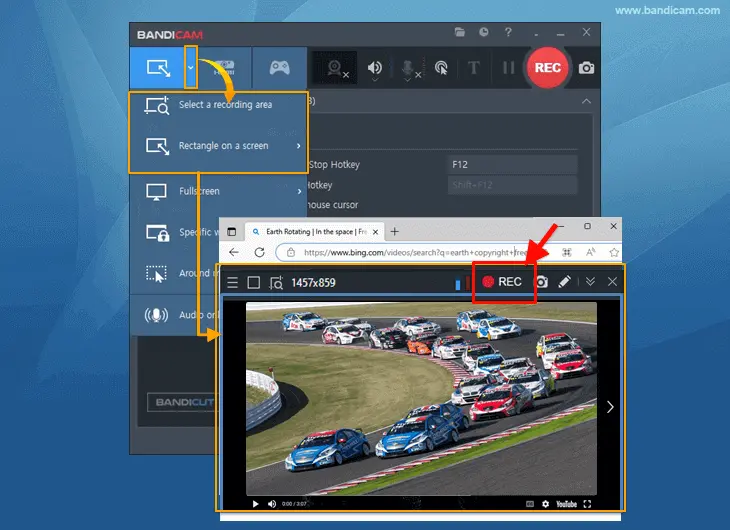Open the recording rectangle hamburger menu
This screenshot has height=530, width=730.
232,283
